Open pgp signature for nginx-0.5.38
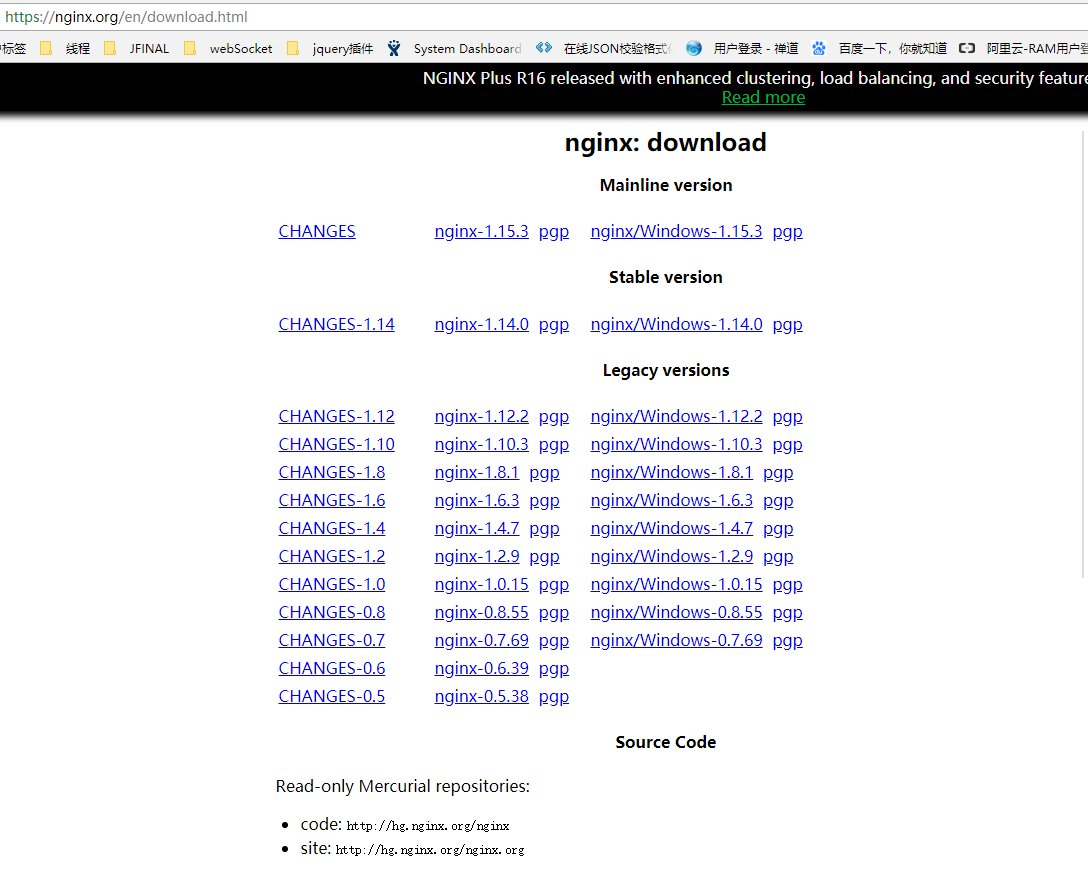 [x=554, y=697]
